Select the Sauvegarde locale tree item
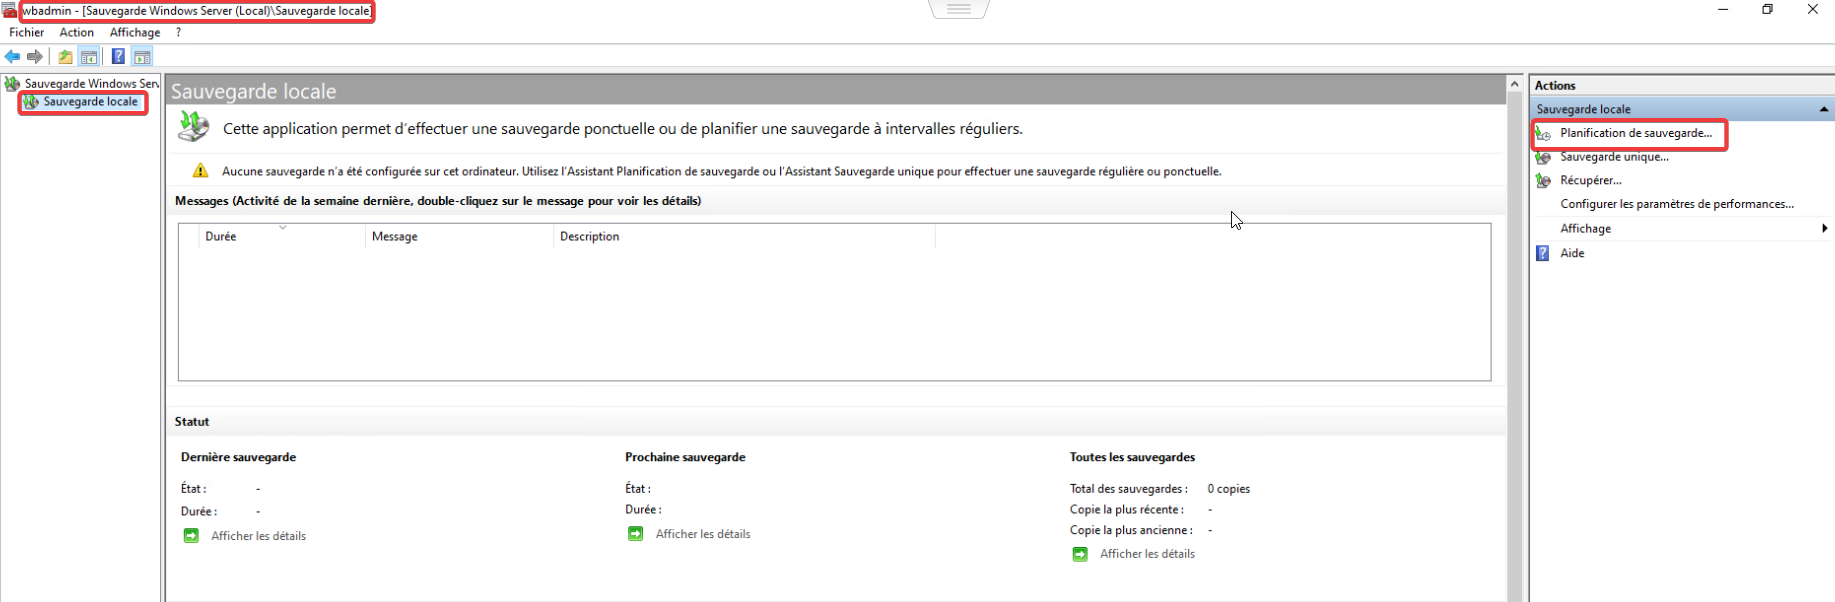1835x602 pixels. click(x=90, y=102)
